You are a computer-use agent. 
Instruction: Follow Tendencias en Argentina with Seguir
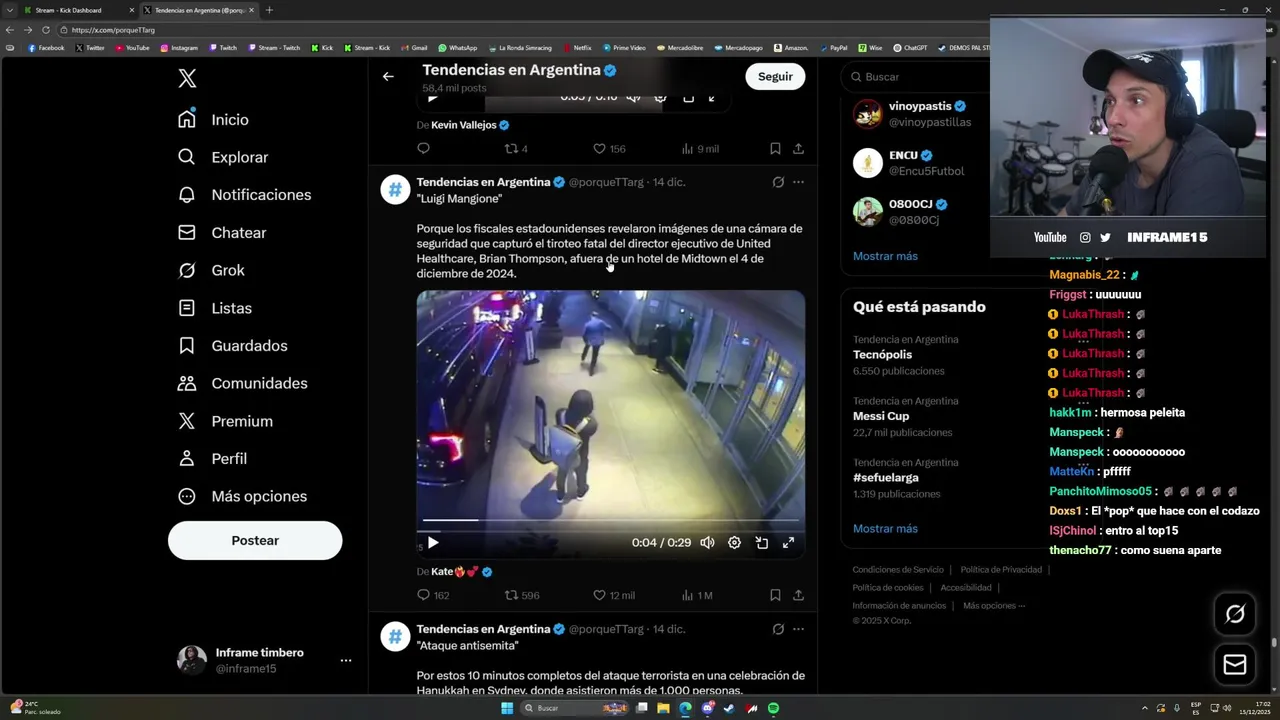click(x=775, y=76)
